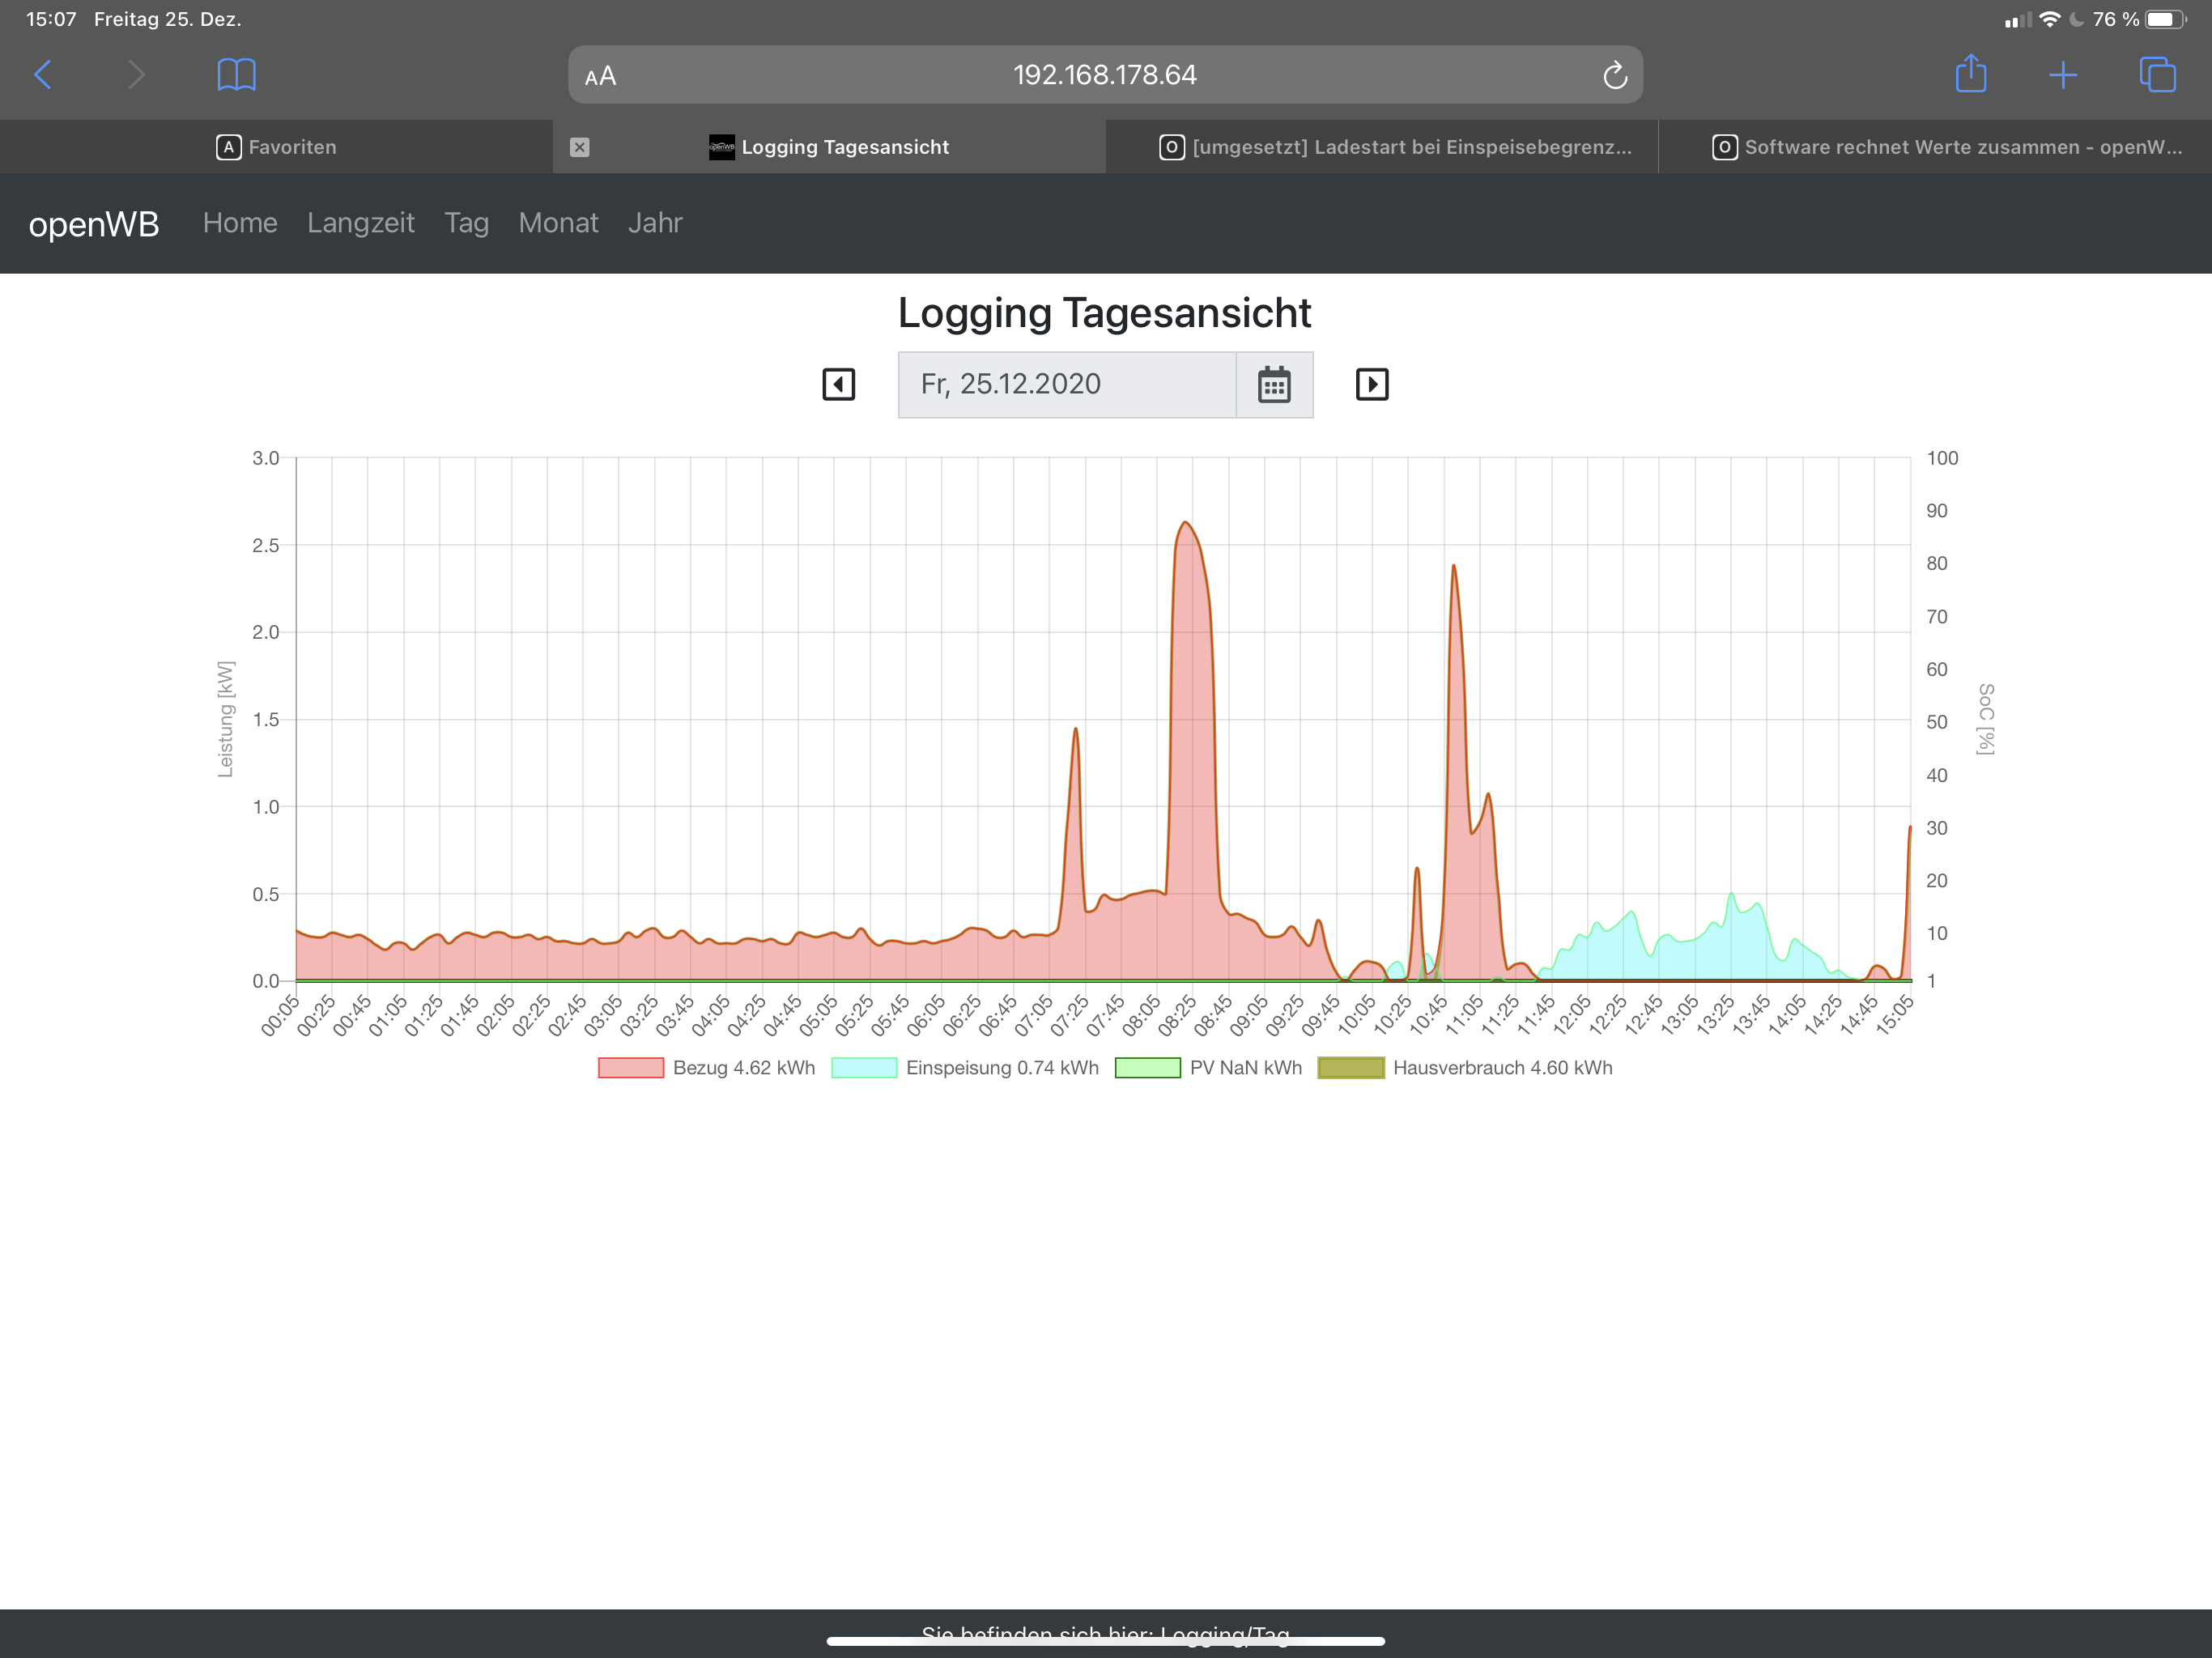Viewport: 2212px width, 1658px height.
Task: Open Monat logging view
Action: coord(558,223)
